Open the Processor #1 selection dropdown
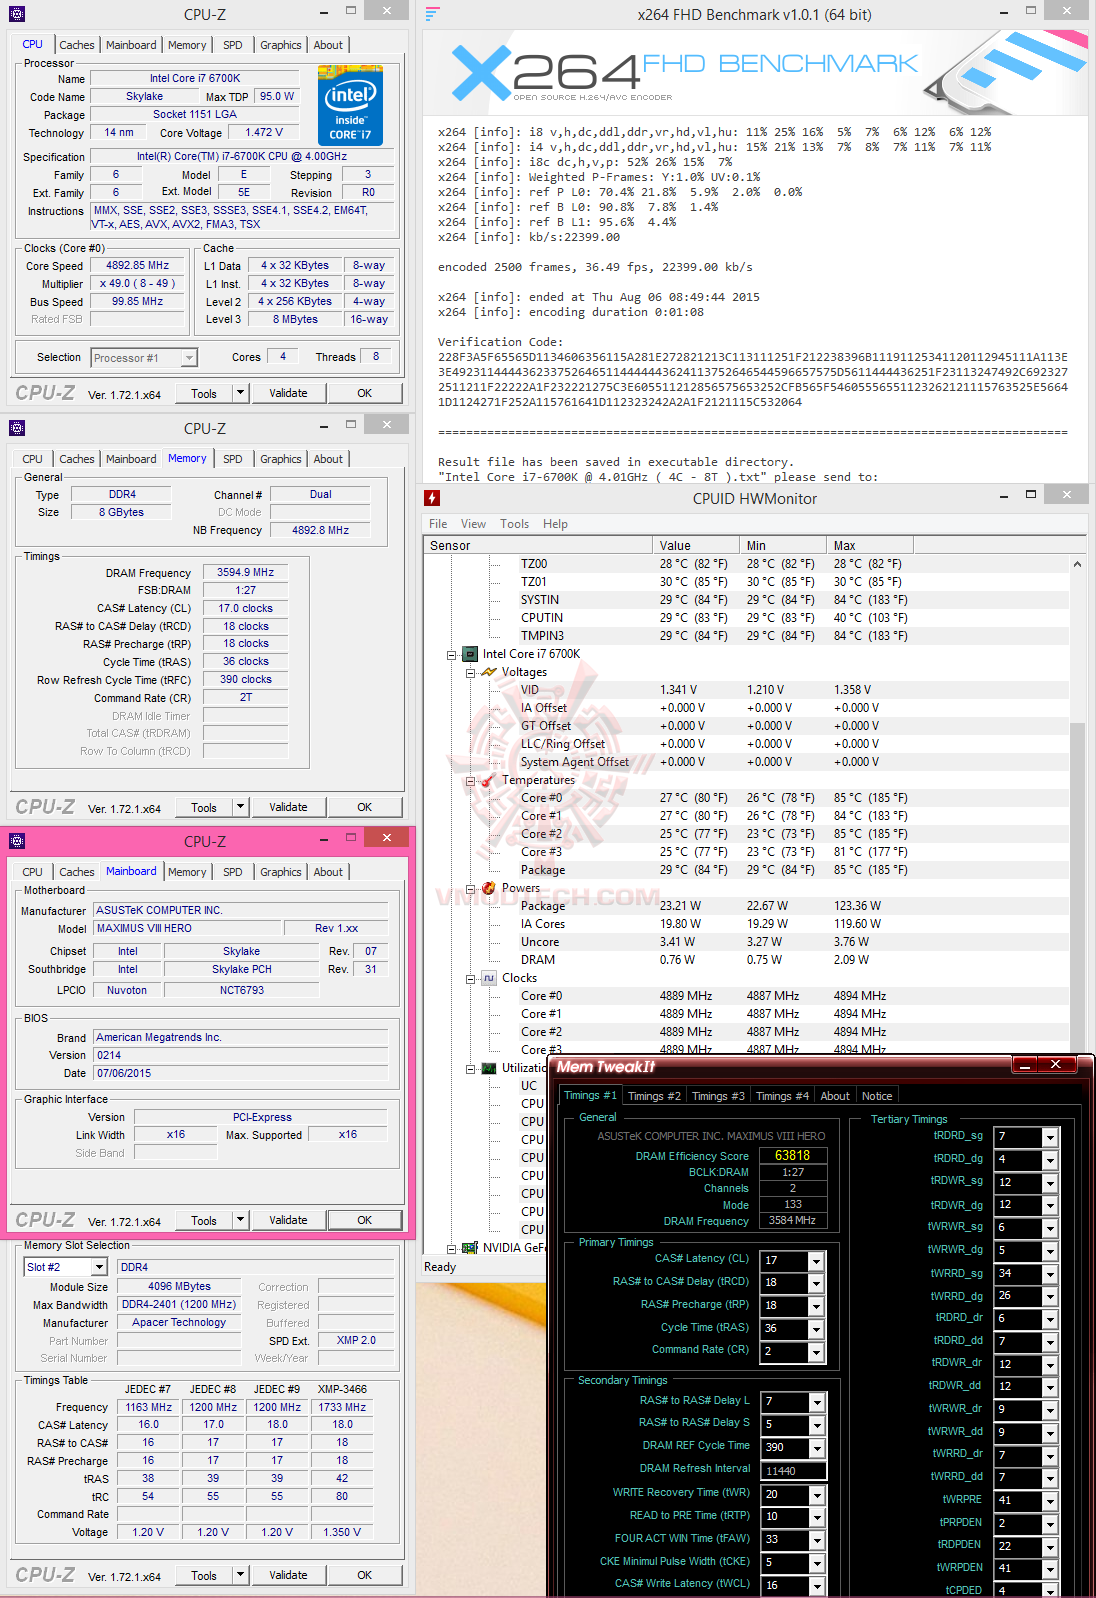This screenshot has width=1096, height=1598. 189,357
